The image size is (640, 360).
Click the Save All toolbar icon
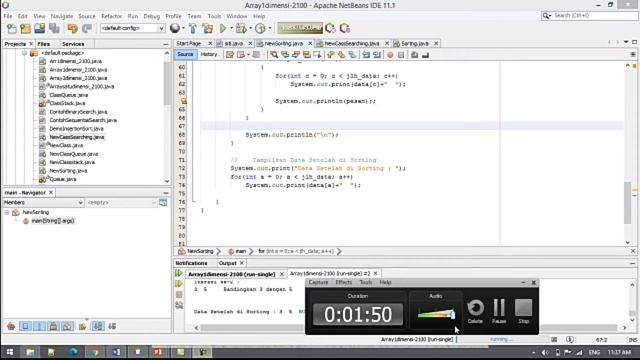coord(54,28)
